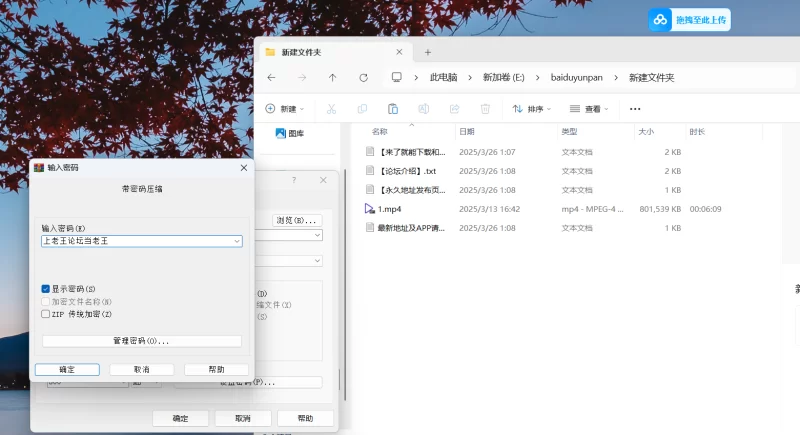Go up one folder with Up arrow
The width and height of the screenshot is (800, 435).
(333, 77)
